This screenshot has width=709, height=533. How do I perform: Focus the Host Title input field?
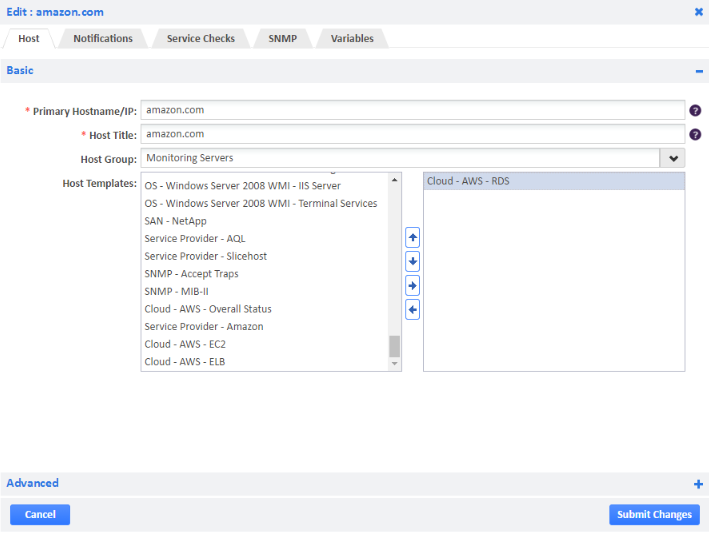[x=412, y=134]
